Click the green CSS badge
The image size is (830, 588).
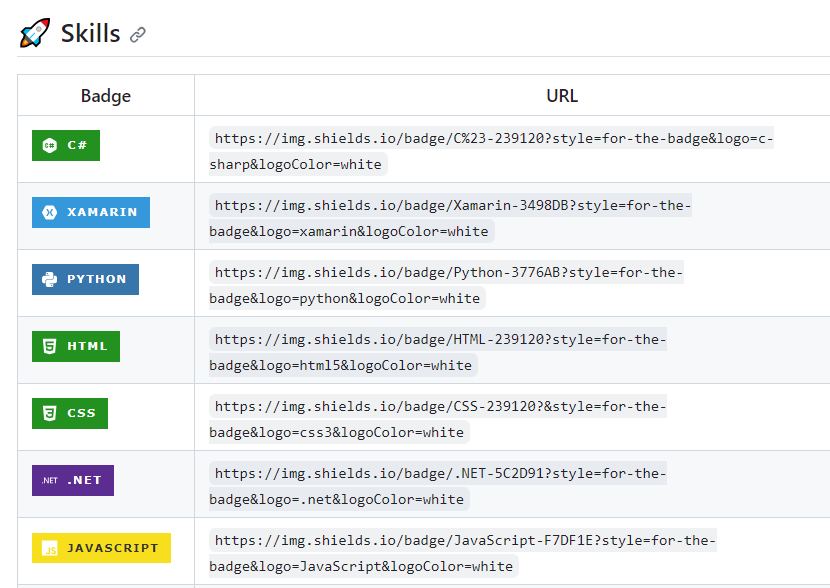(70, 413)
